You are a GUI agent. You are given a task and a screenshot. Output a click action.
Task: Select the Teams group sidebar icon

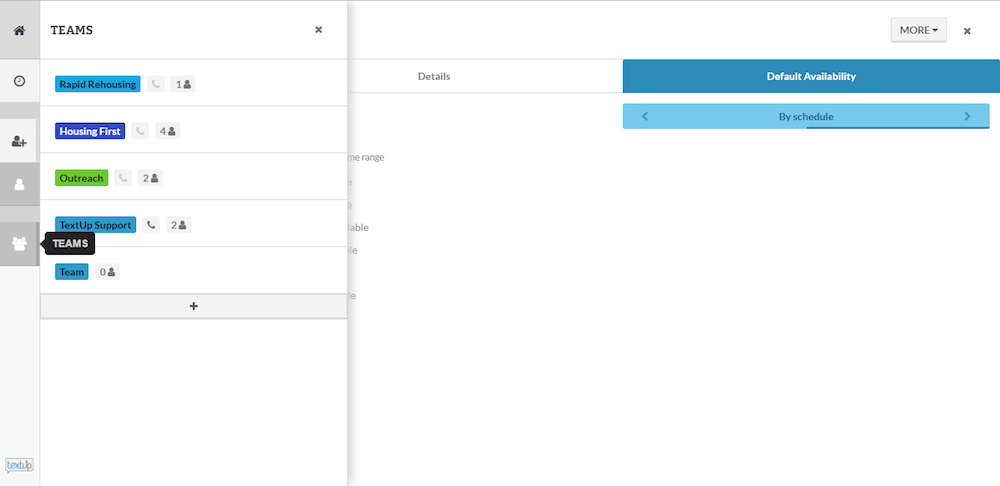pyautogui.click(x=19, y=244)
